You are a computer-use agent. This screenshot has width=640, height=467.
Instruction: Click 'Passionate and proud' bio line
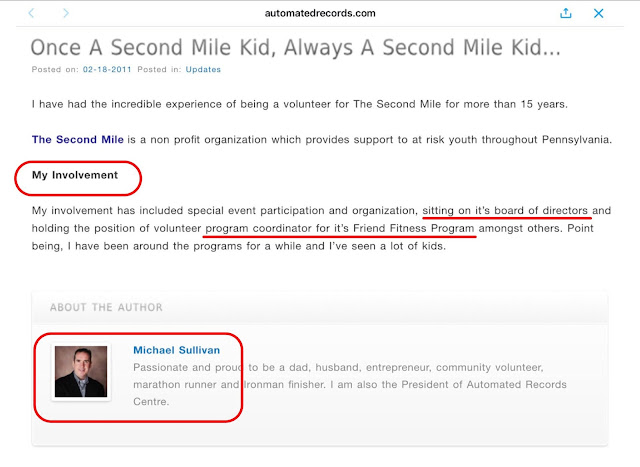tap(185, 367)
